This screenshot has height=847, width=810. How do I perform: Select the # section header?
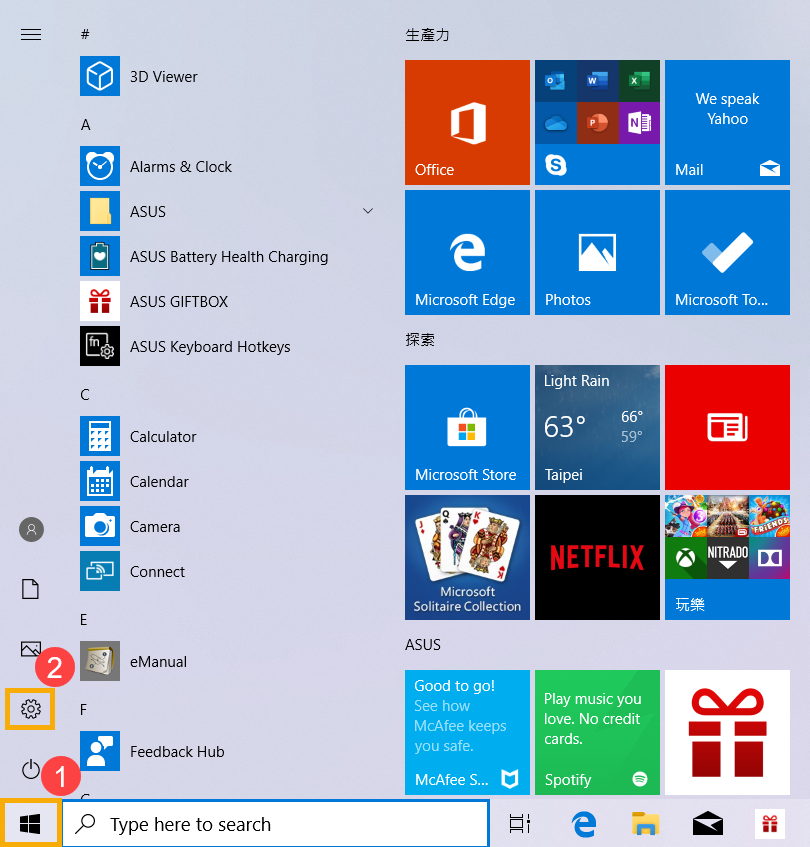tap(85, 35)
